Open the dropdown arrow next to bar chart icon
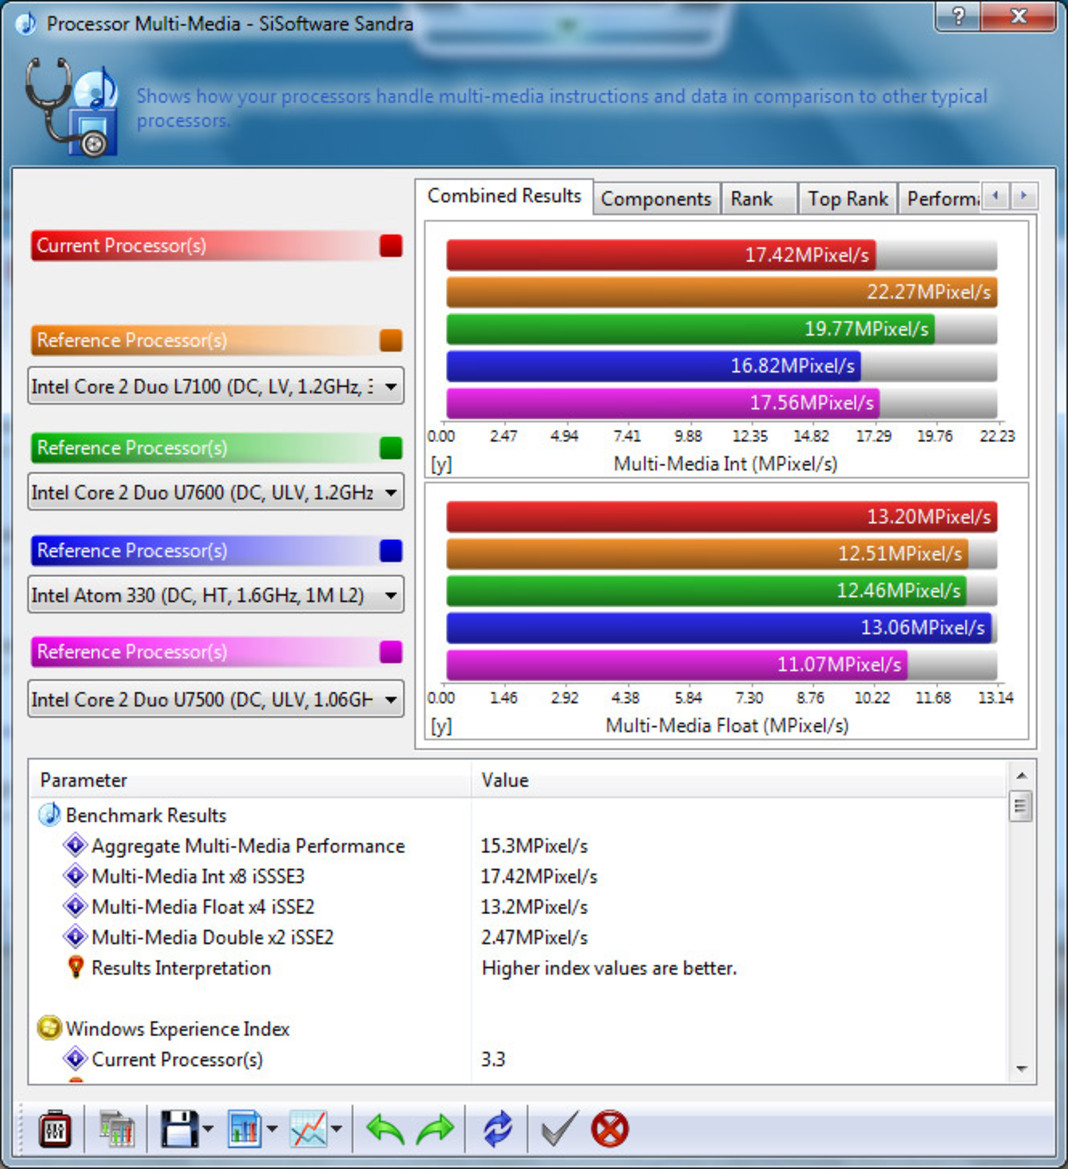Image resolution: width=1068 pixels, height=1169 pixels. click(272, 1129)
